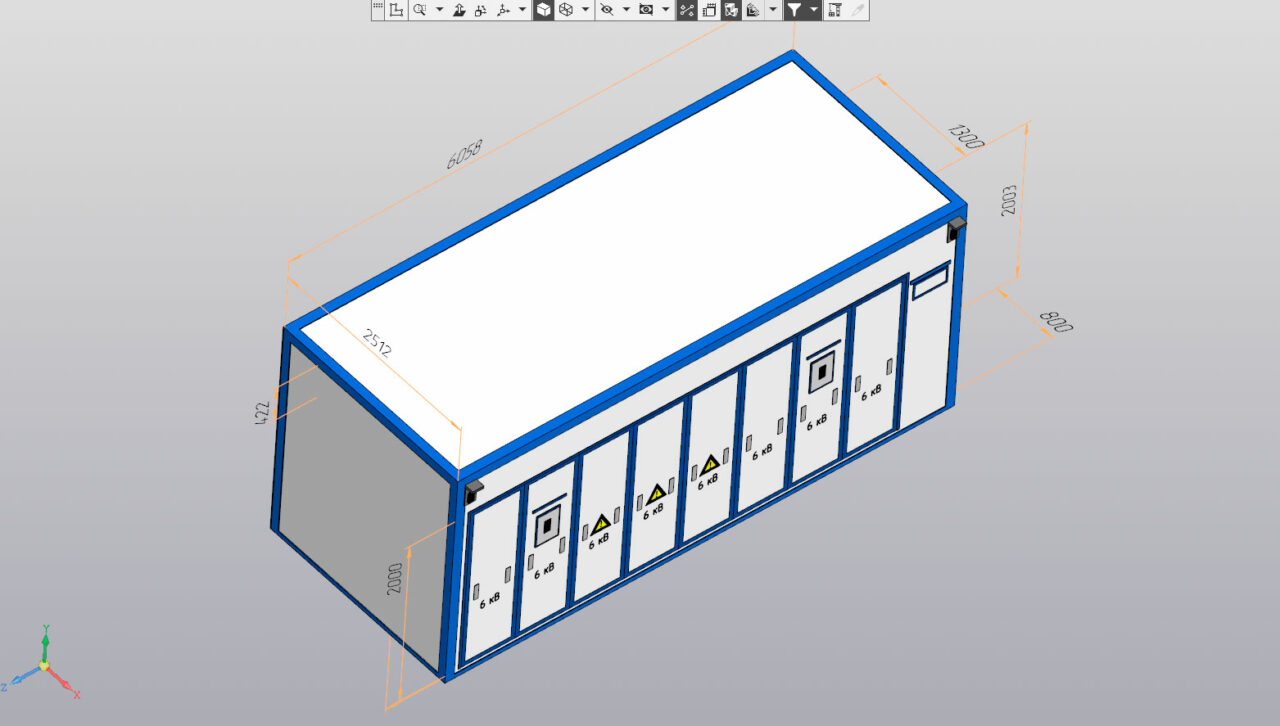This screenshot has width=1280, height=726.
Task: Expand the display mode dropdown after wireframe cube
Action: 585,10
